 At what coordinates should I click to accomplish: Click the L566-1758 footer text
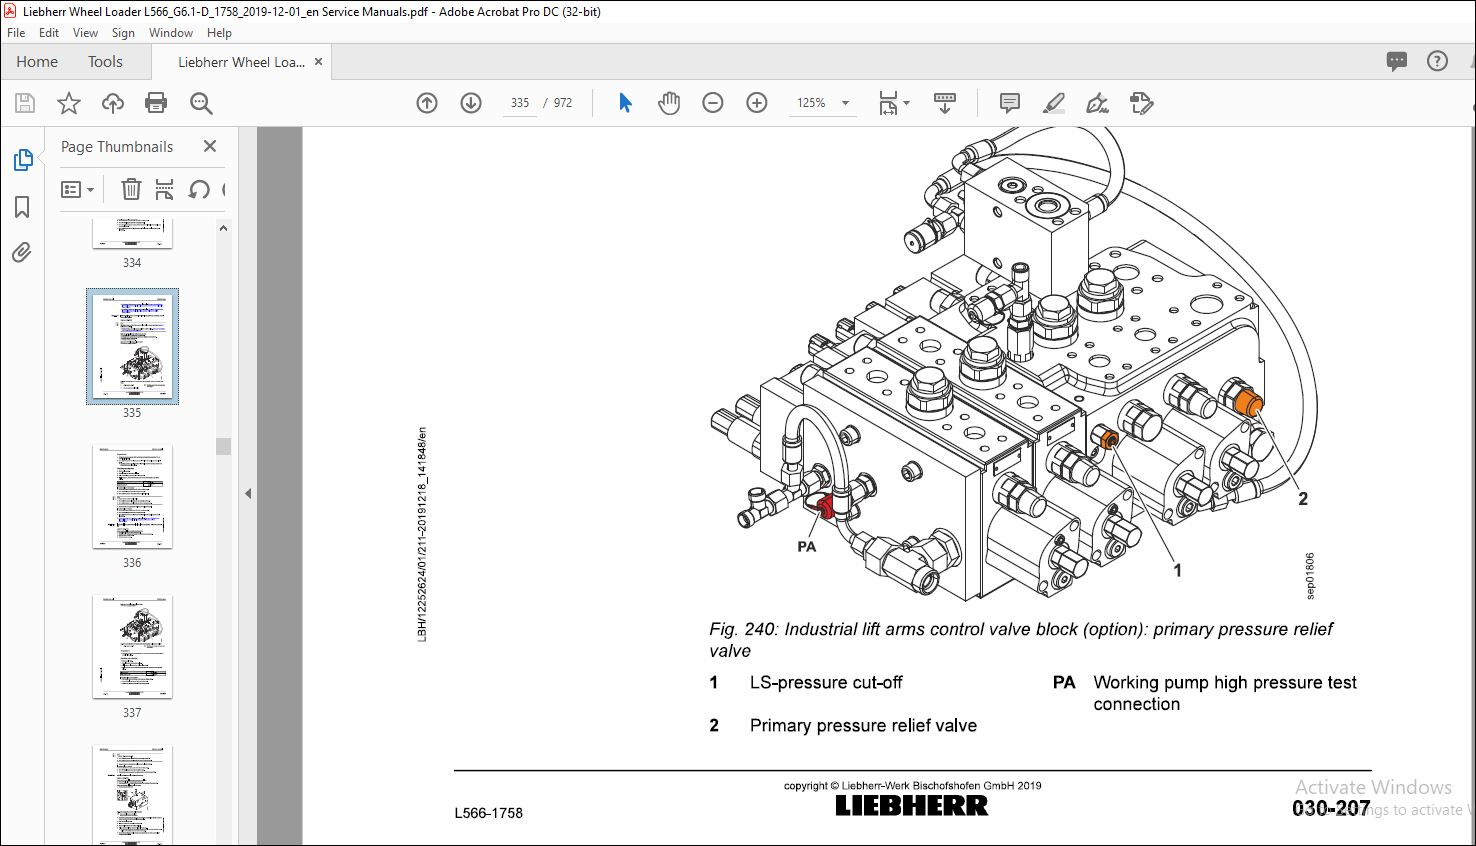tap(489, 813)
